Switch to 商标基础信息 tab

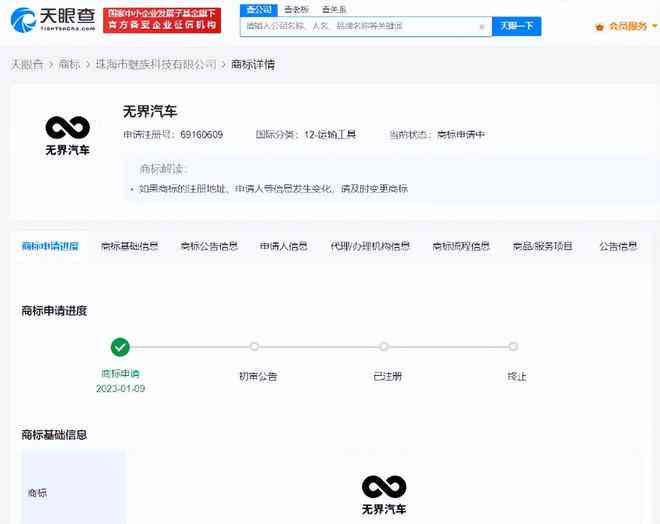(x=130, y=246)
